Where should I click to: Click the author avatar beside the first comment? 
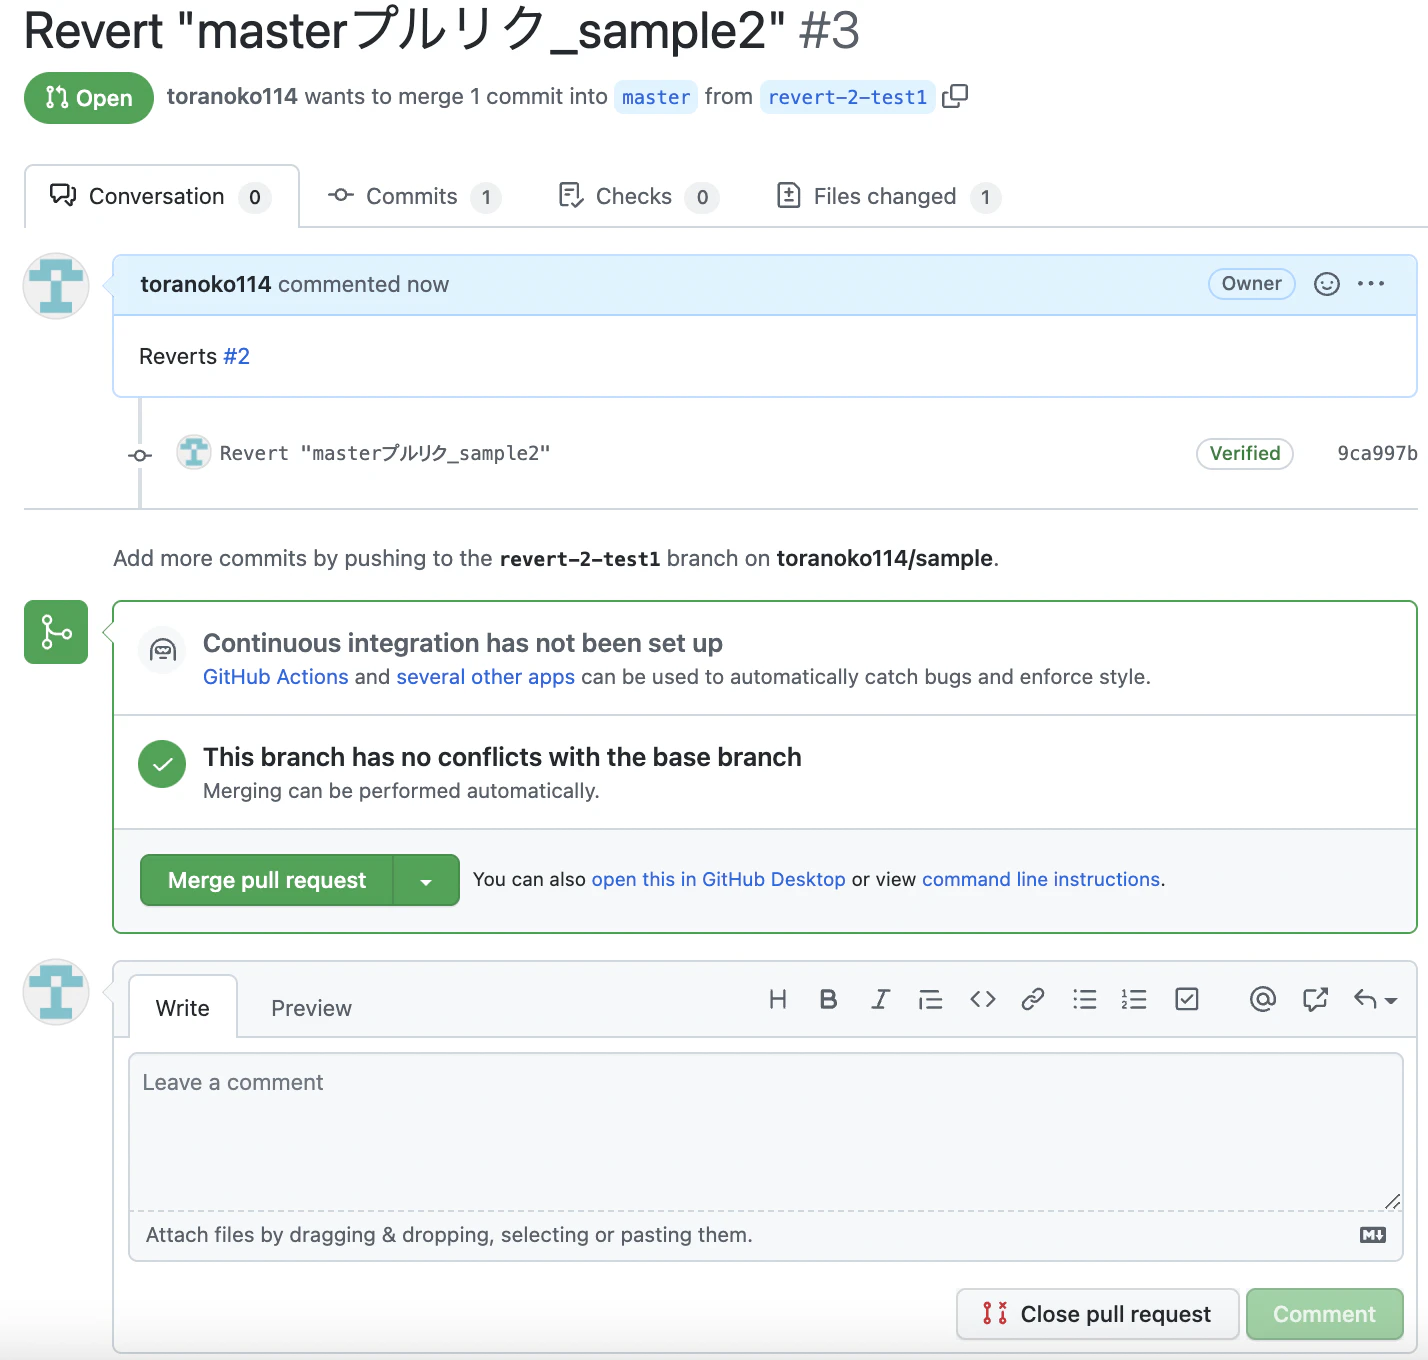[56, 286]
